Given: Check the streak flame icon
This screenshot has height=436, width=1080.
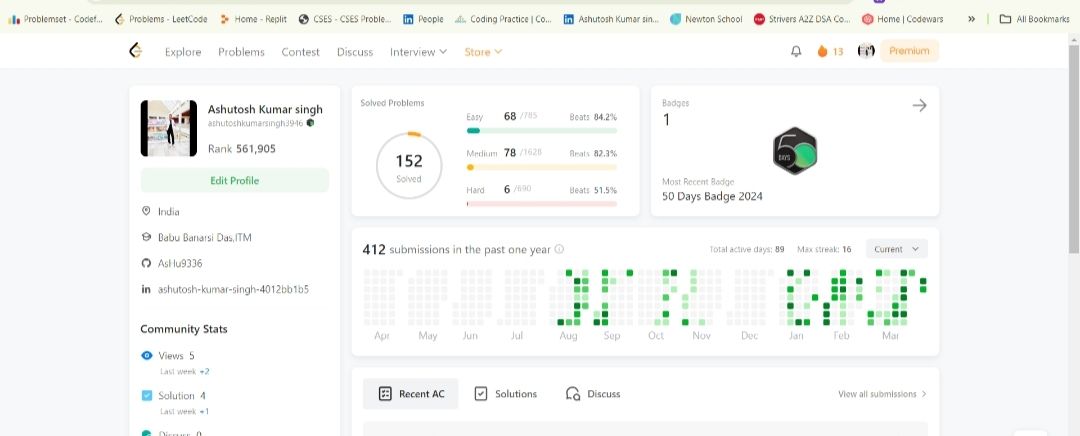Looking at the screenshot, I should 822,51.
